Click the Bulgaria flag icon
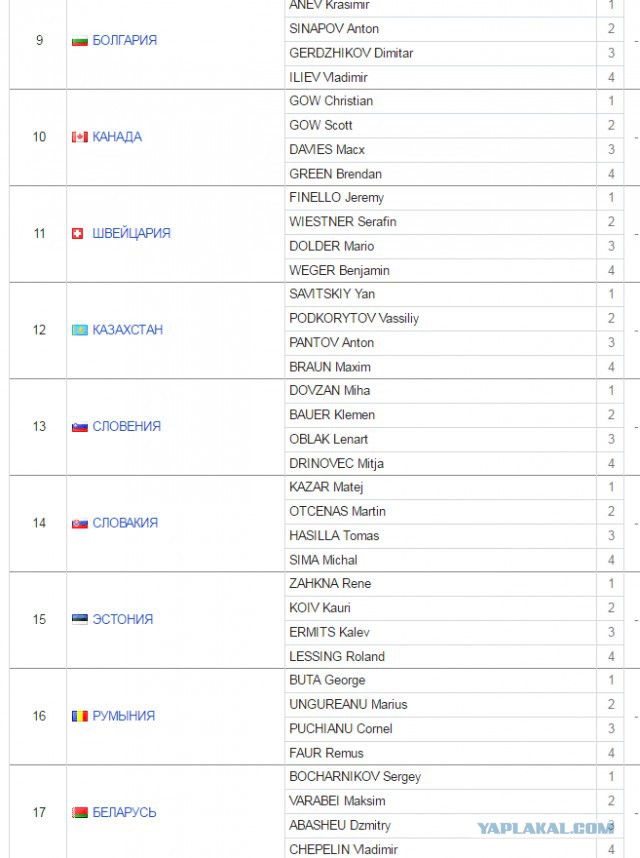The width and height of the screenshot is (640, 858). (80, 41)
